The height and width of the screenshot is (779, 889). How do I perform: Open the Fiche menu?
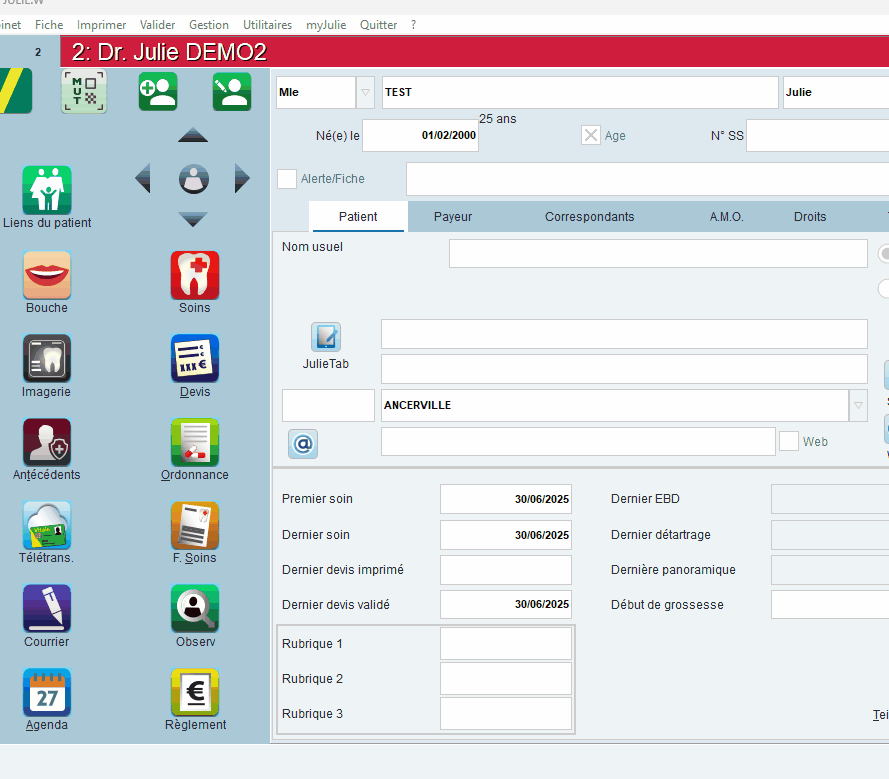(x=49, y=25)
